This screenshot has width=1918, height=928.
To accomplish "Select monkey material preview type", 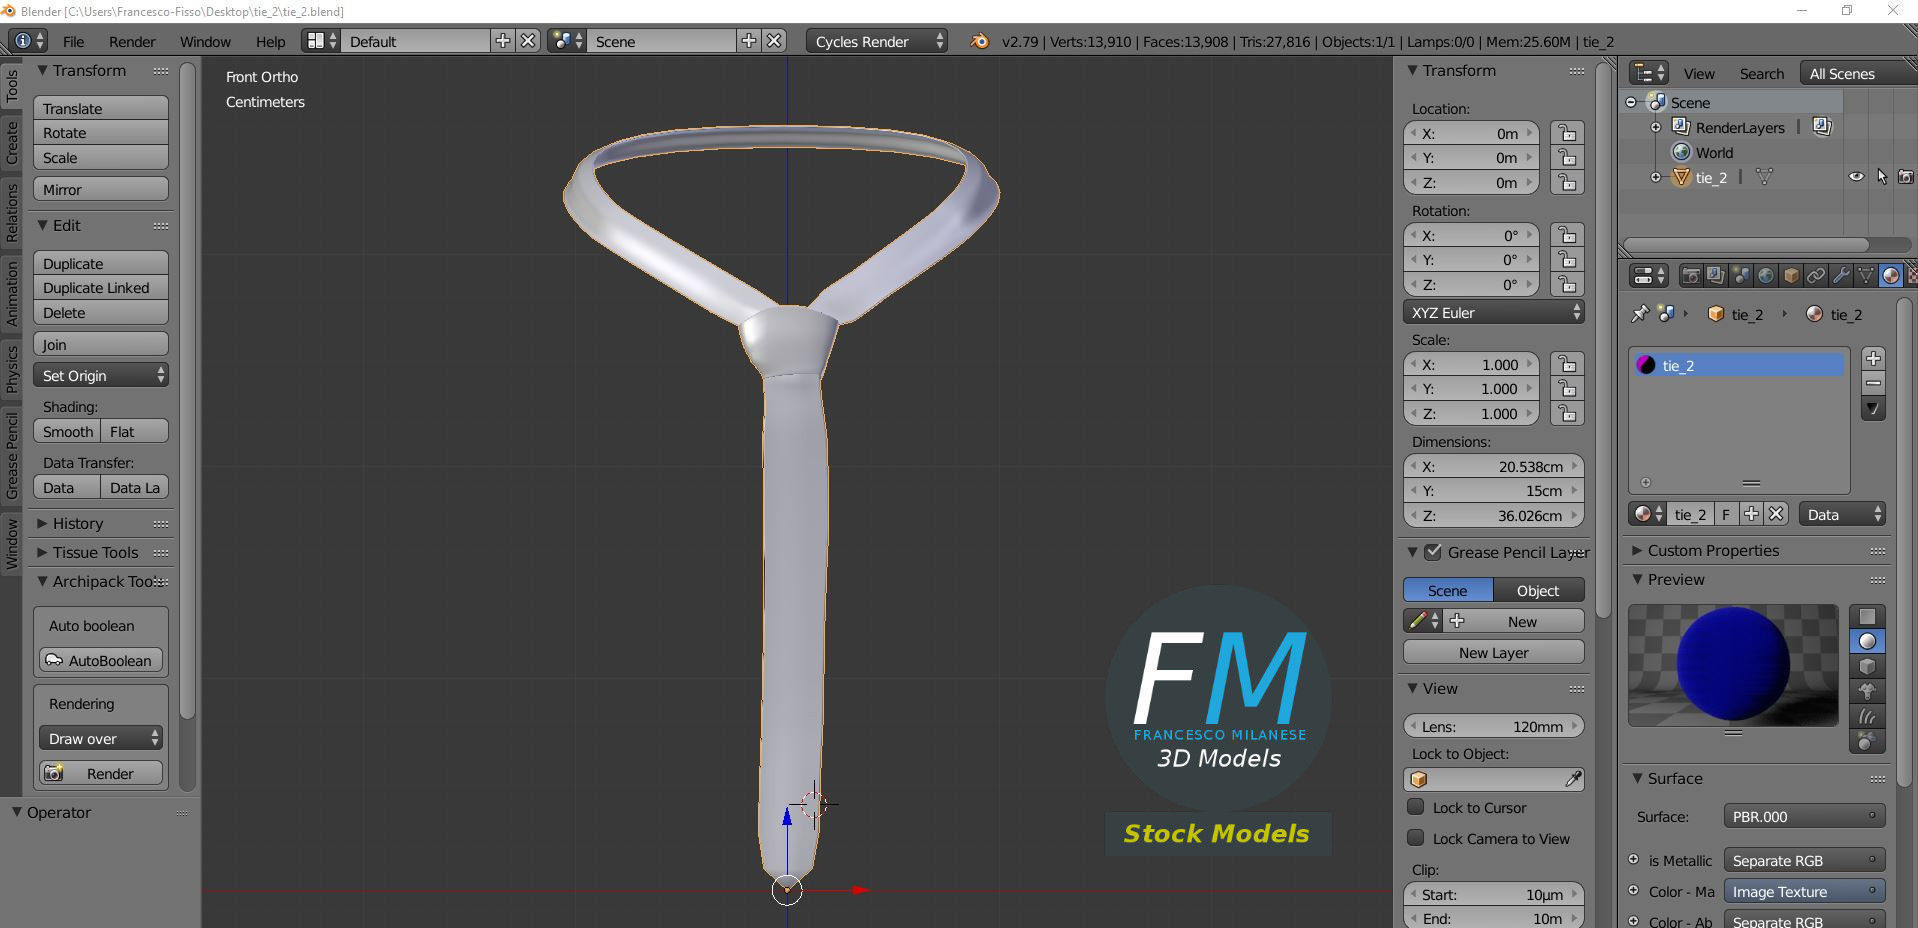I will click(x=1867, y=691).
